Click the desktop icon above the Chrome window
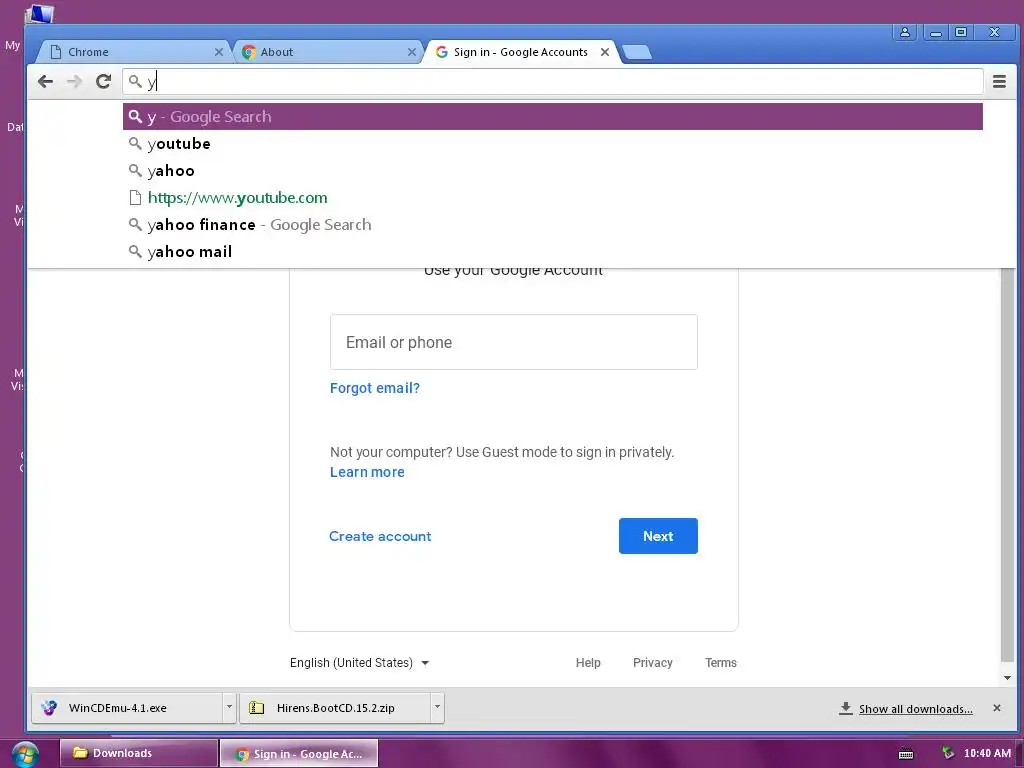Viewport: 1024px width, 768px height. 39,13
